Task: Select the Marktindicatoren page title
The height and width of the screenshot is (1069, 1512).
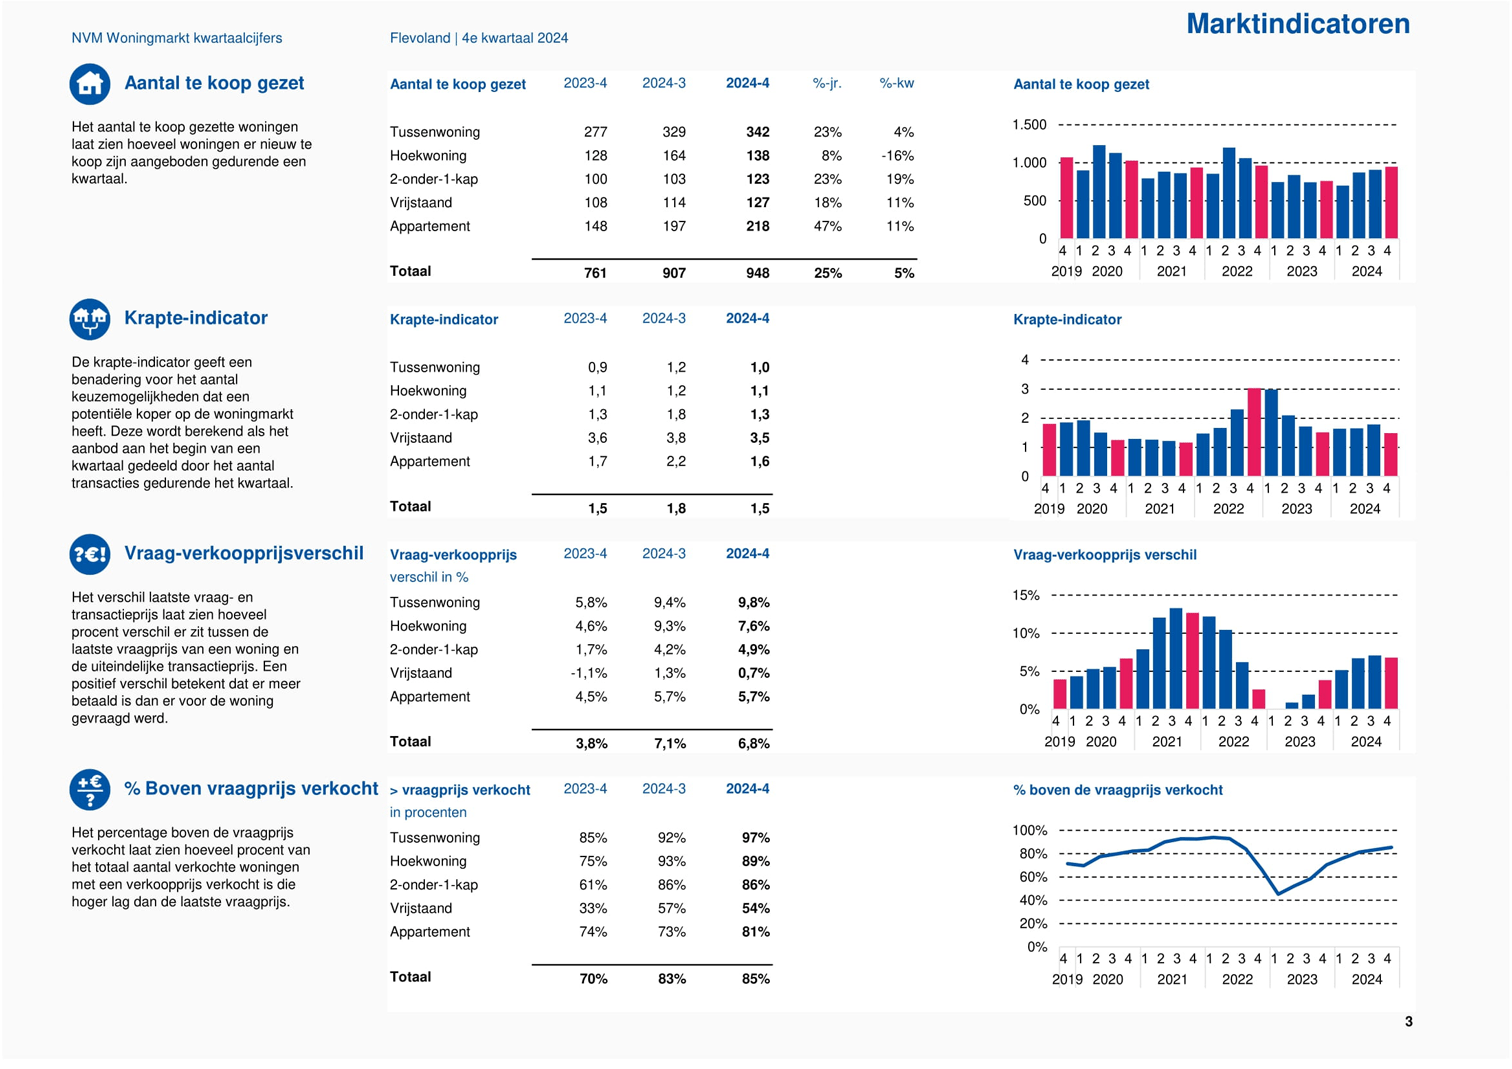Action: [x=1297, y=24]
